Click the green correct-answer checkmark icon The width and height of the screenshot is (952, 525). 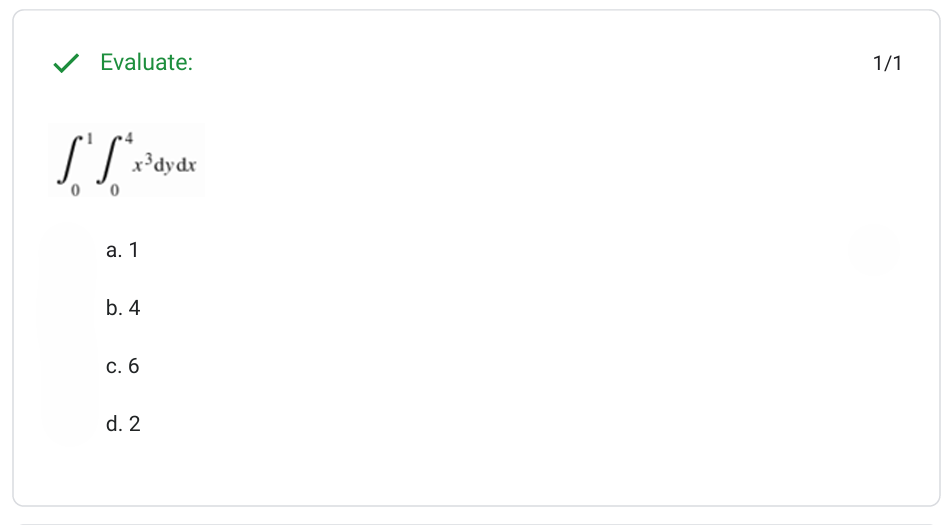[x=66, y=64]
